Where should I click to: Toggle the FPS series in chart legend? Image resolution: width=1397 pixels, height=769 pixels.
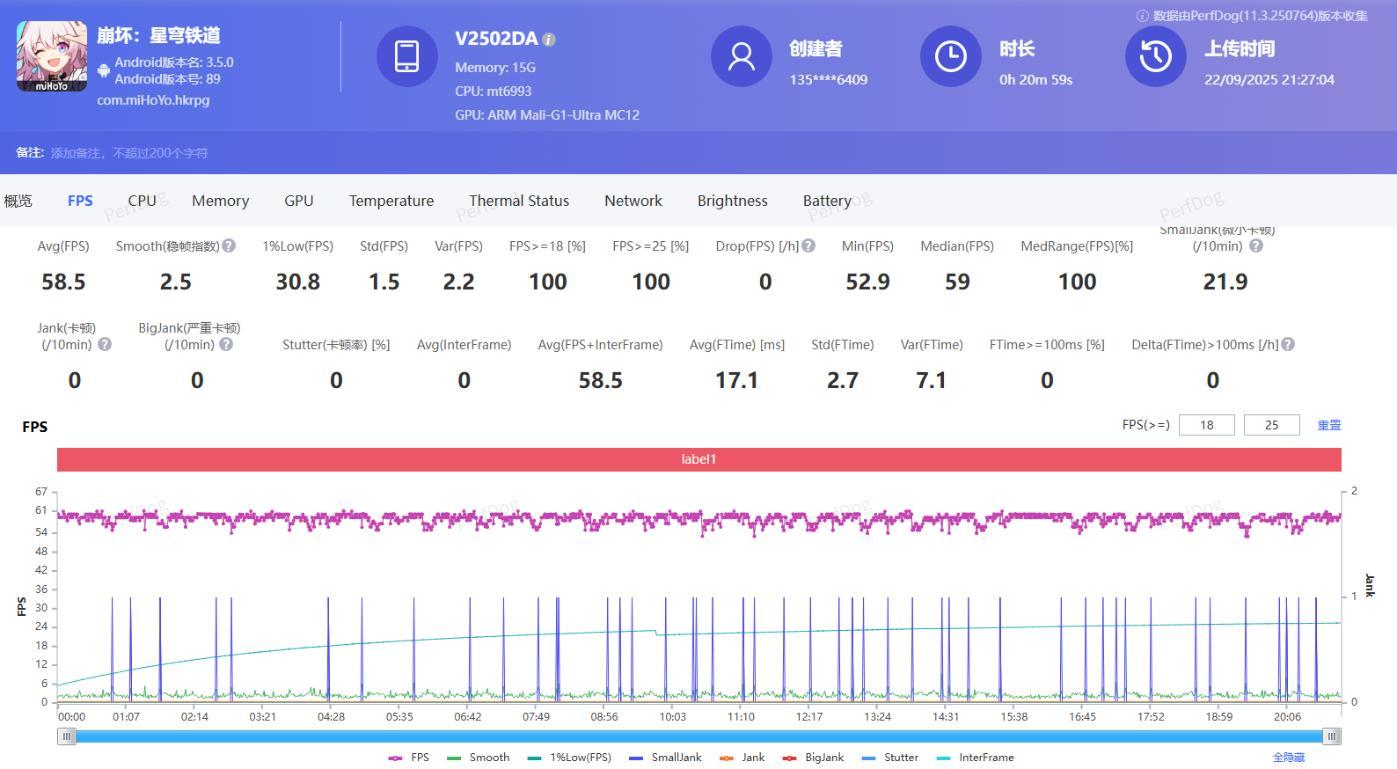[409, 758]
